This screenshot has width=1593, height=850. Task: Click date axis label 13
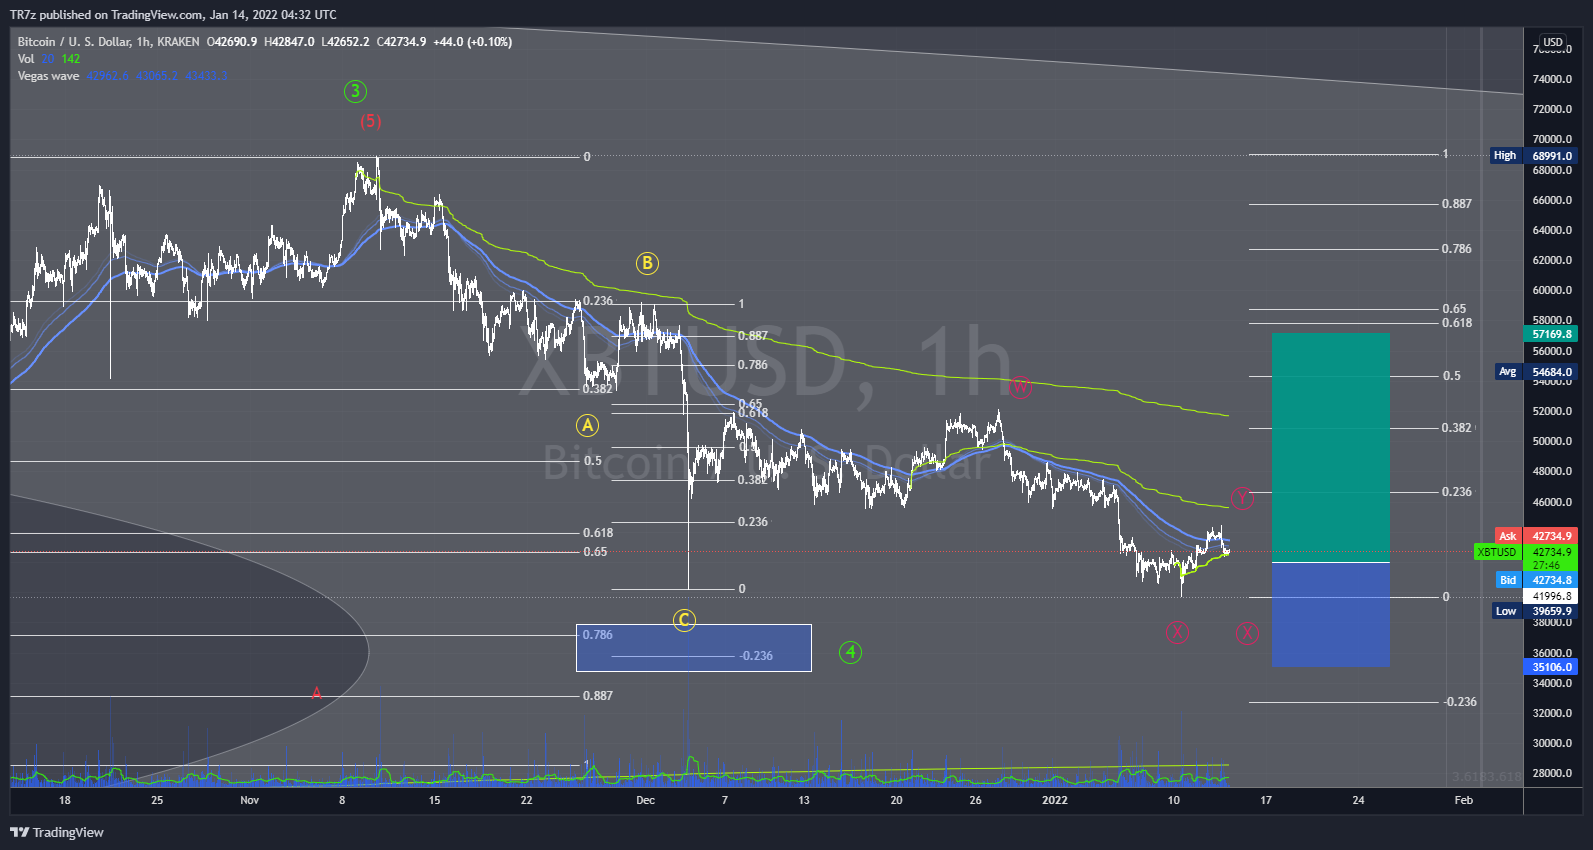(804, 800)
